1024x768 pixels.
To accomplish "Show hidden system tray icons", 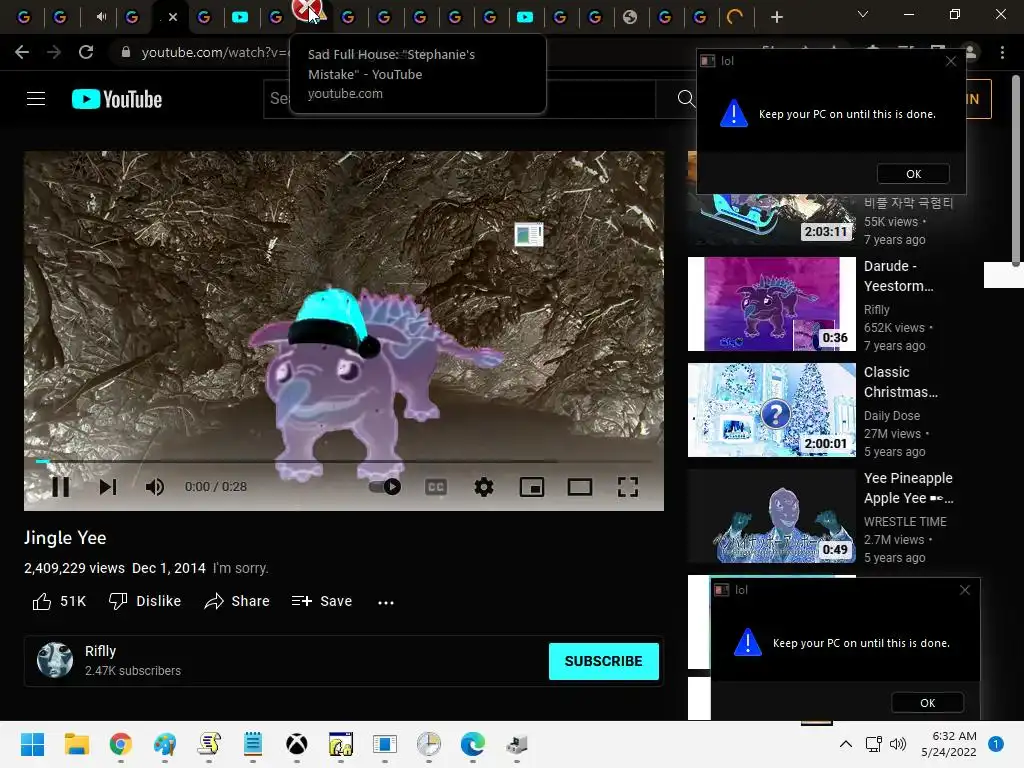I will coord(846,744).
